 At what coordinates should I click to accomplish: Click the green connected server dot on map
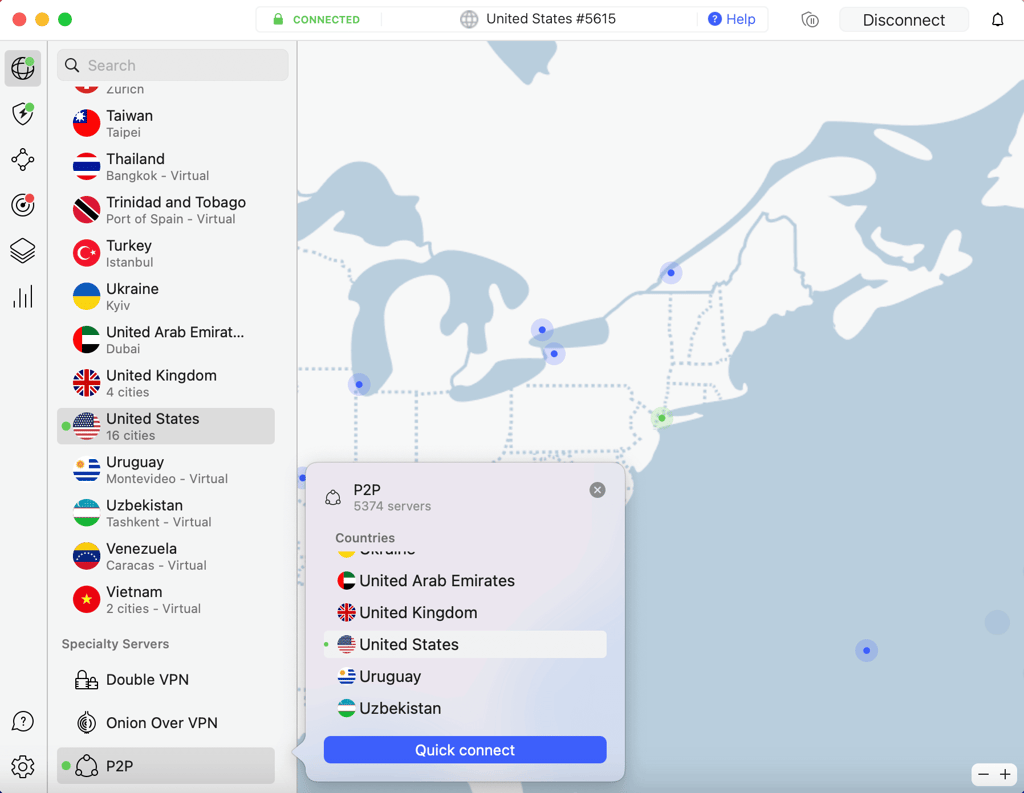(x=662, y=417)
